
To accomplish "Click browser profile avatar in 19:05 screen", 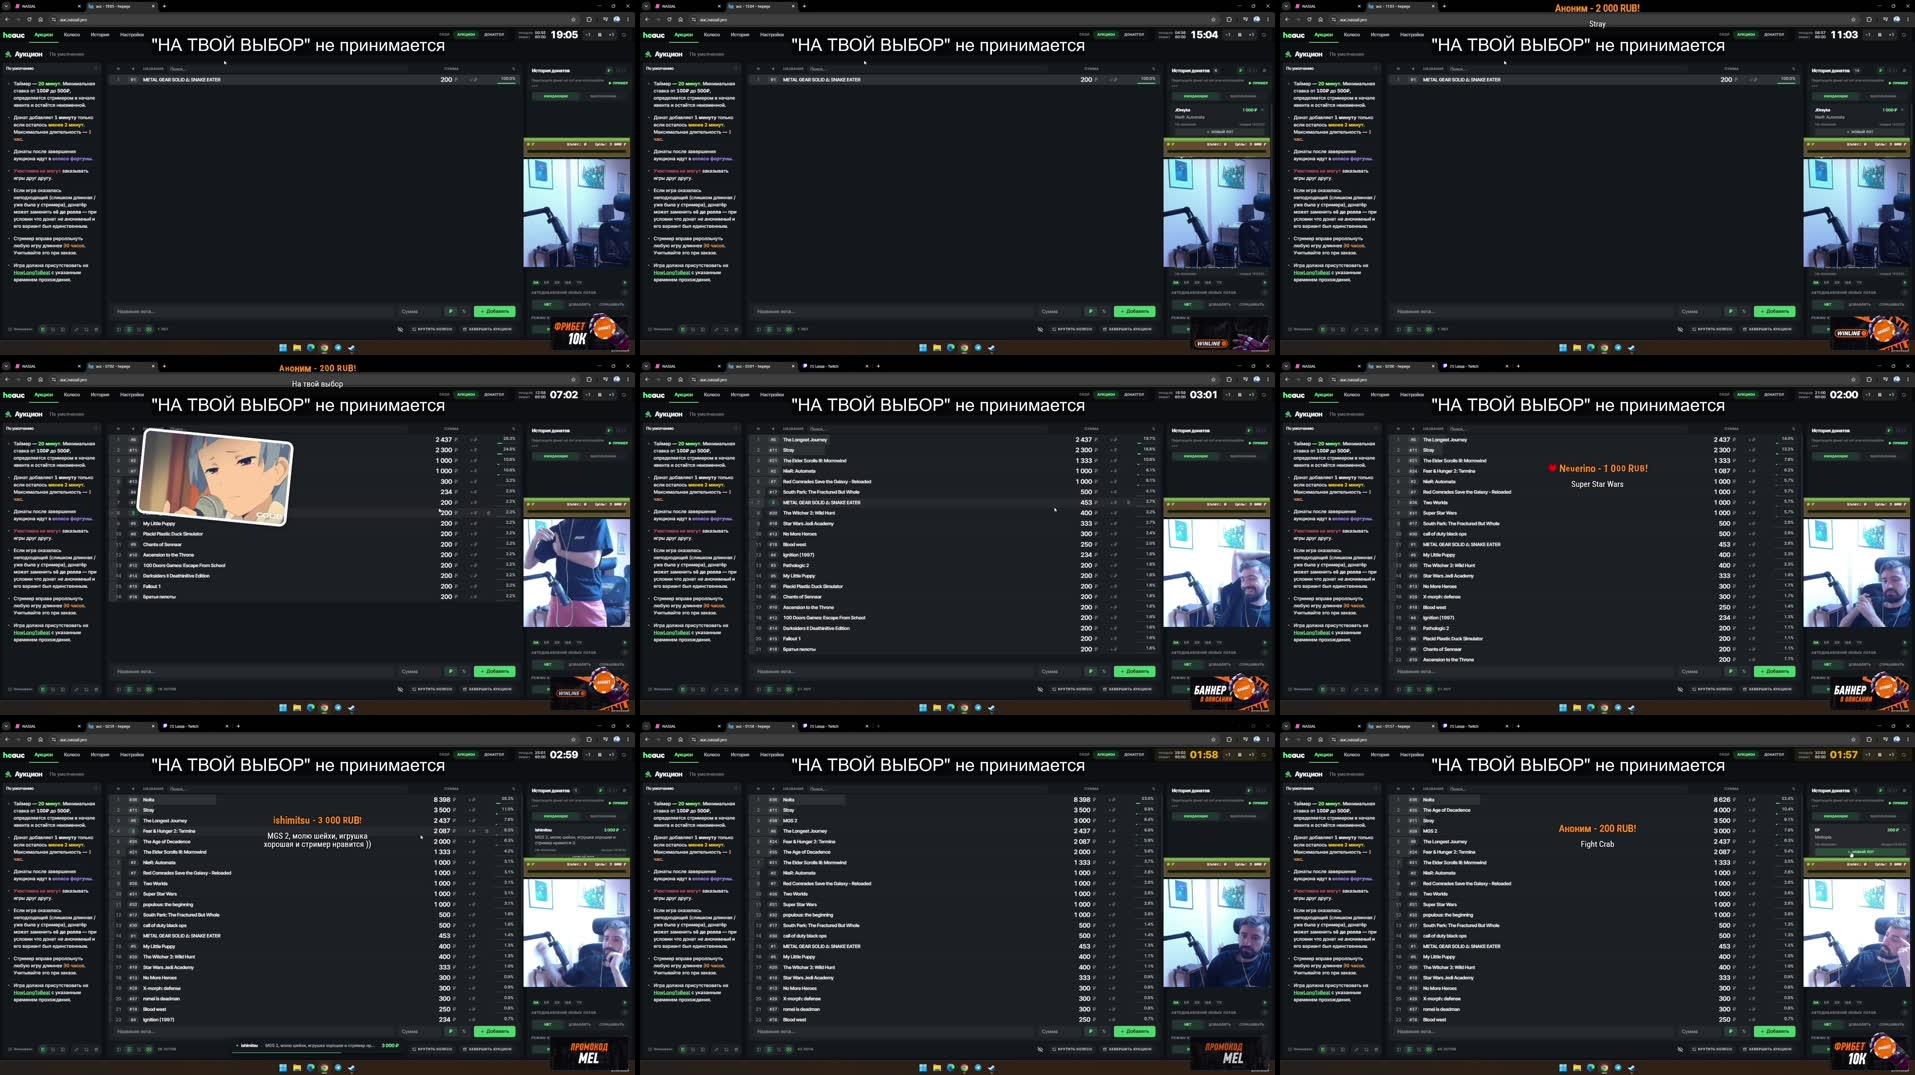I will (617, 19).
